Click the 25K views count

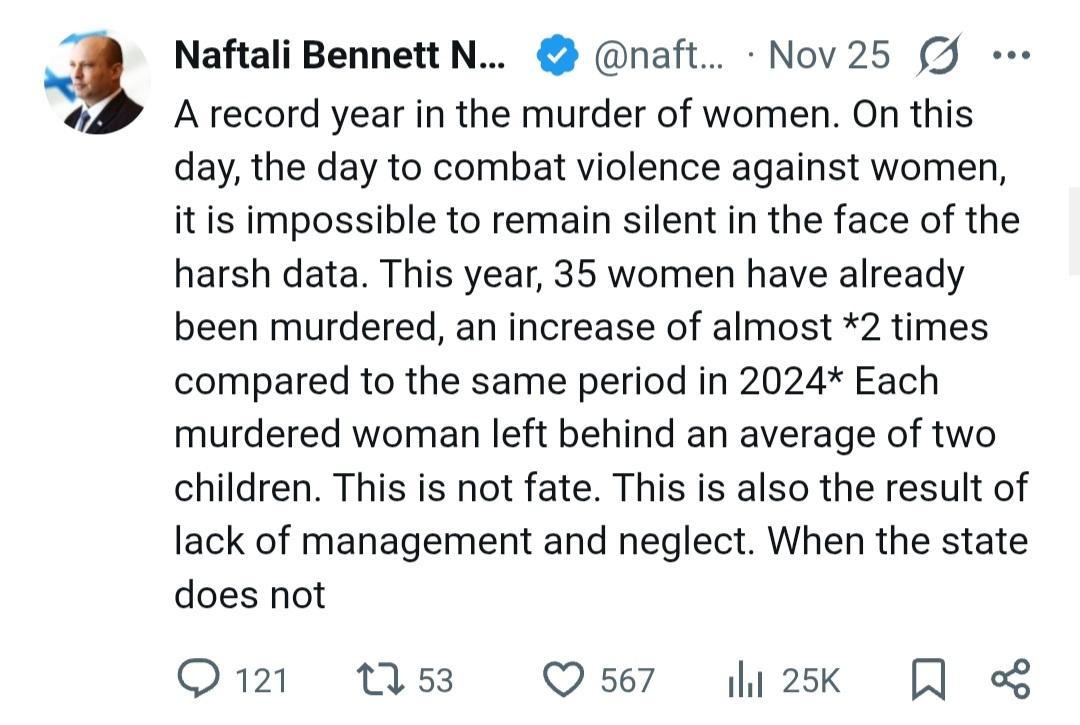pyautogui.click(x=810, y=681)
